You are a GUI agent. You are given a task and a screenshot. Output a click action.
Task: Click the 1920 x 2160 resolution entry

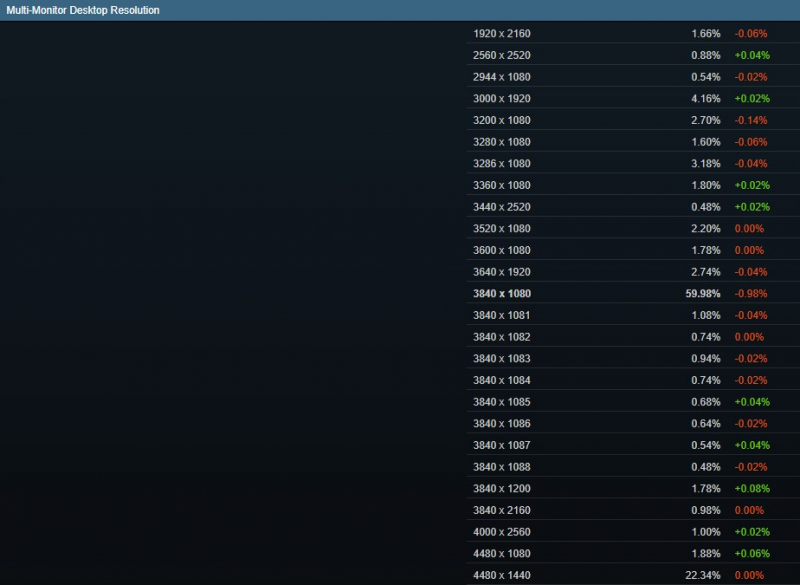click(x=502, y=34)
